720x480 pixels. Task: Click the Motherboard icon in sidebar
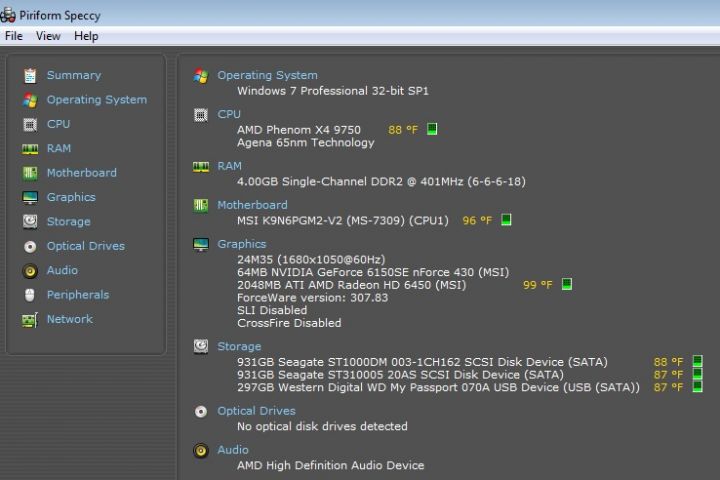30,173
